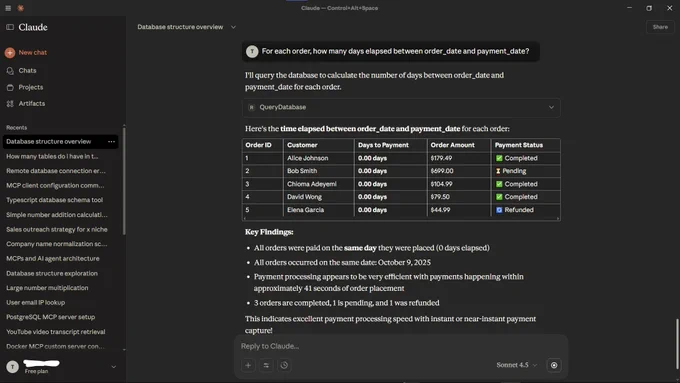
Task: Click 'Bob Smith' table cell
Action: tap(302, 171)
